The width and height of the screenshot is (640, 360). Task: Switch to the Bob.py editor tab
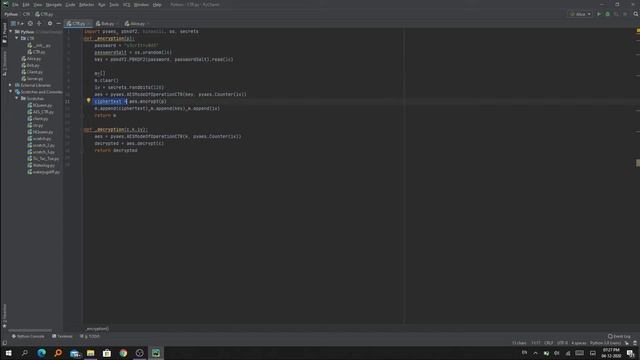tap(106, 24)
